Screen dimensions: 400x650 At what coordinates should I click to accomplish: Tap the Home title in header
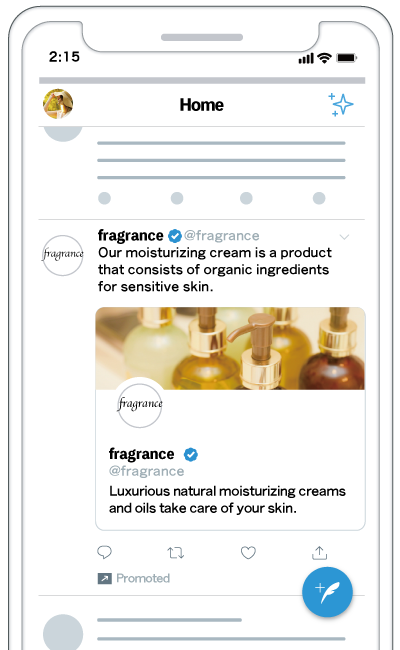(201, 105)
